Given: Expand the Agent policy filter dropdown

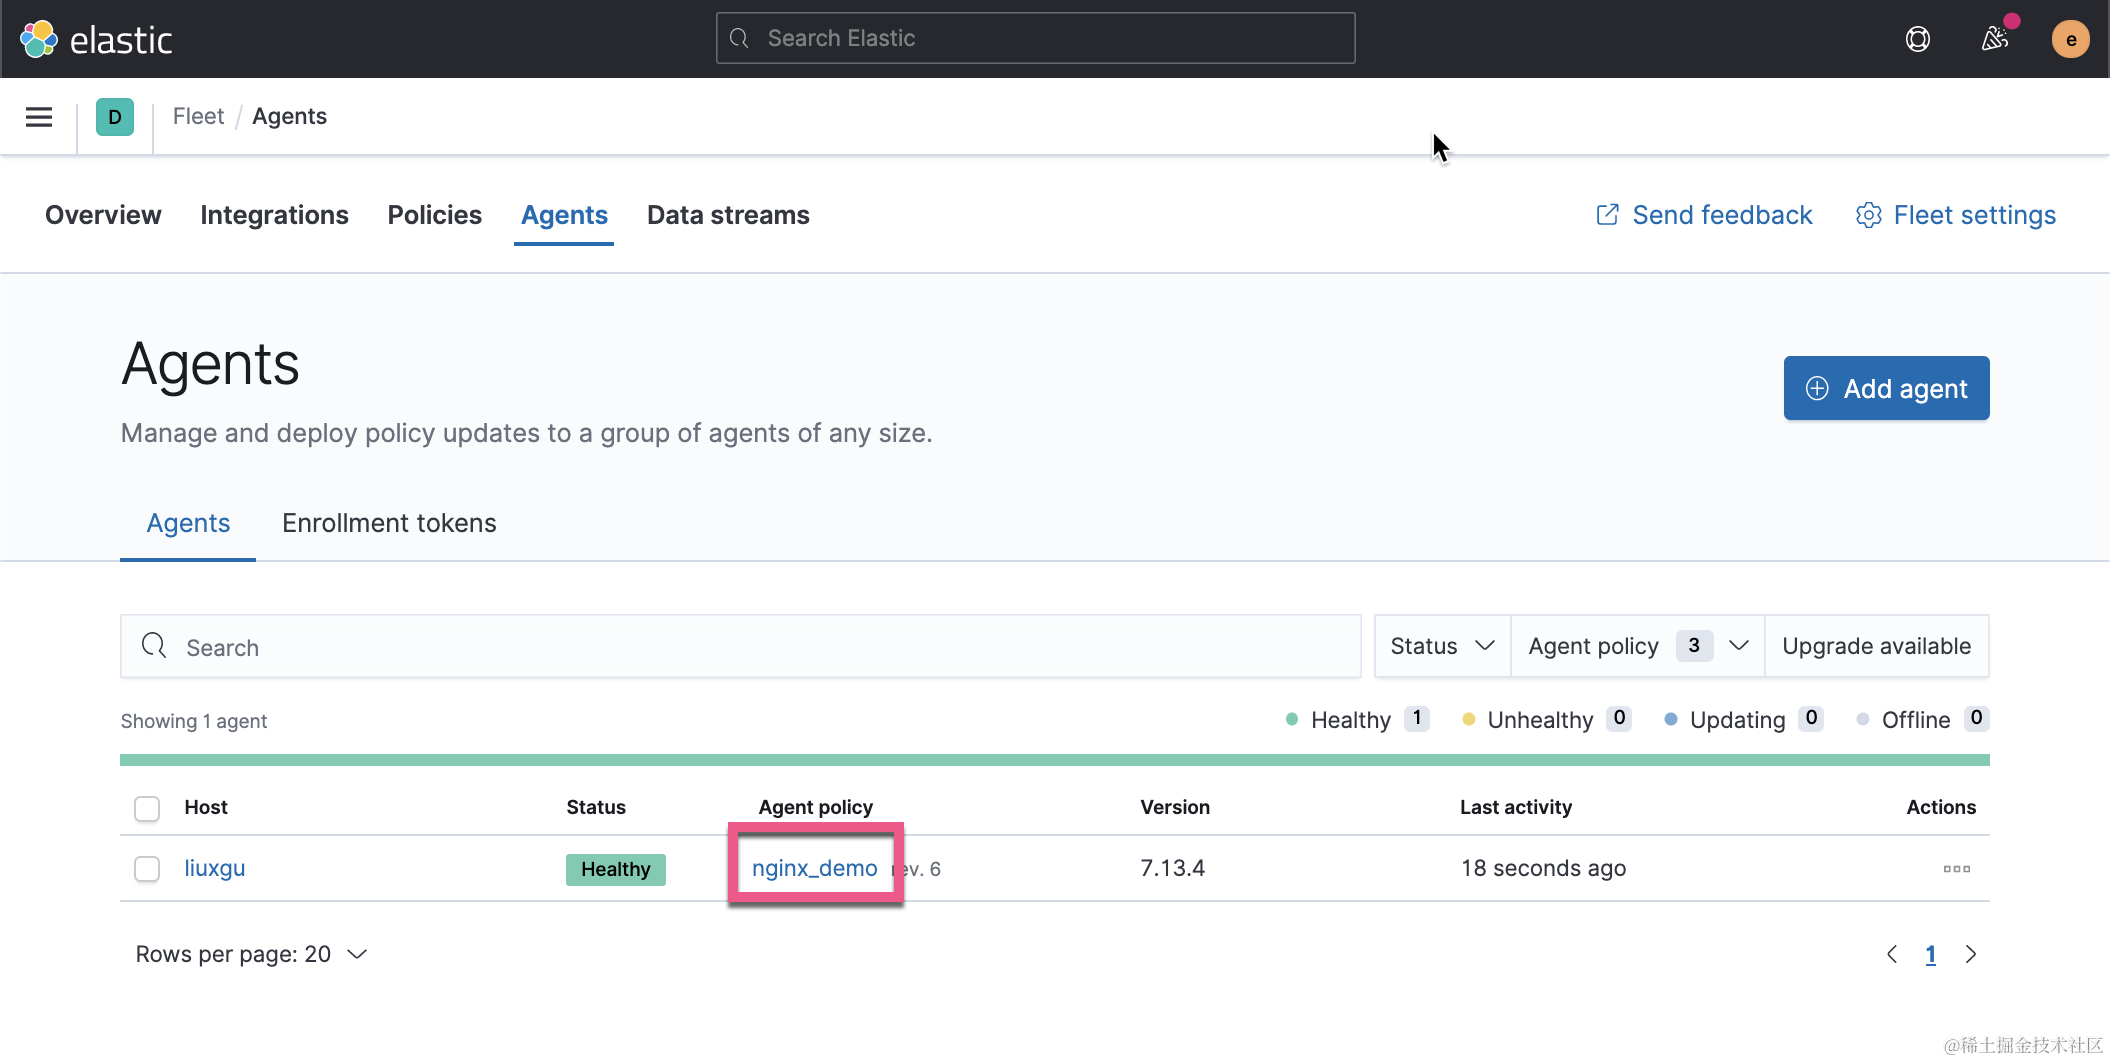Looking at the screenshot, I should coord(1638,646).
